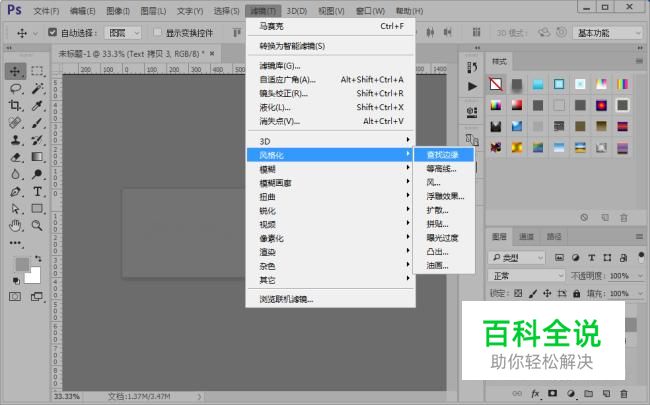Apply the no-style swatch with red slash
650x405 pixels.
496,84
